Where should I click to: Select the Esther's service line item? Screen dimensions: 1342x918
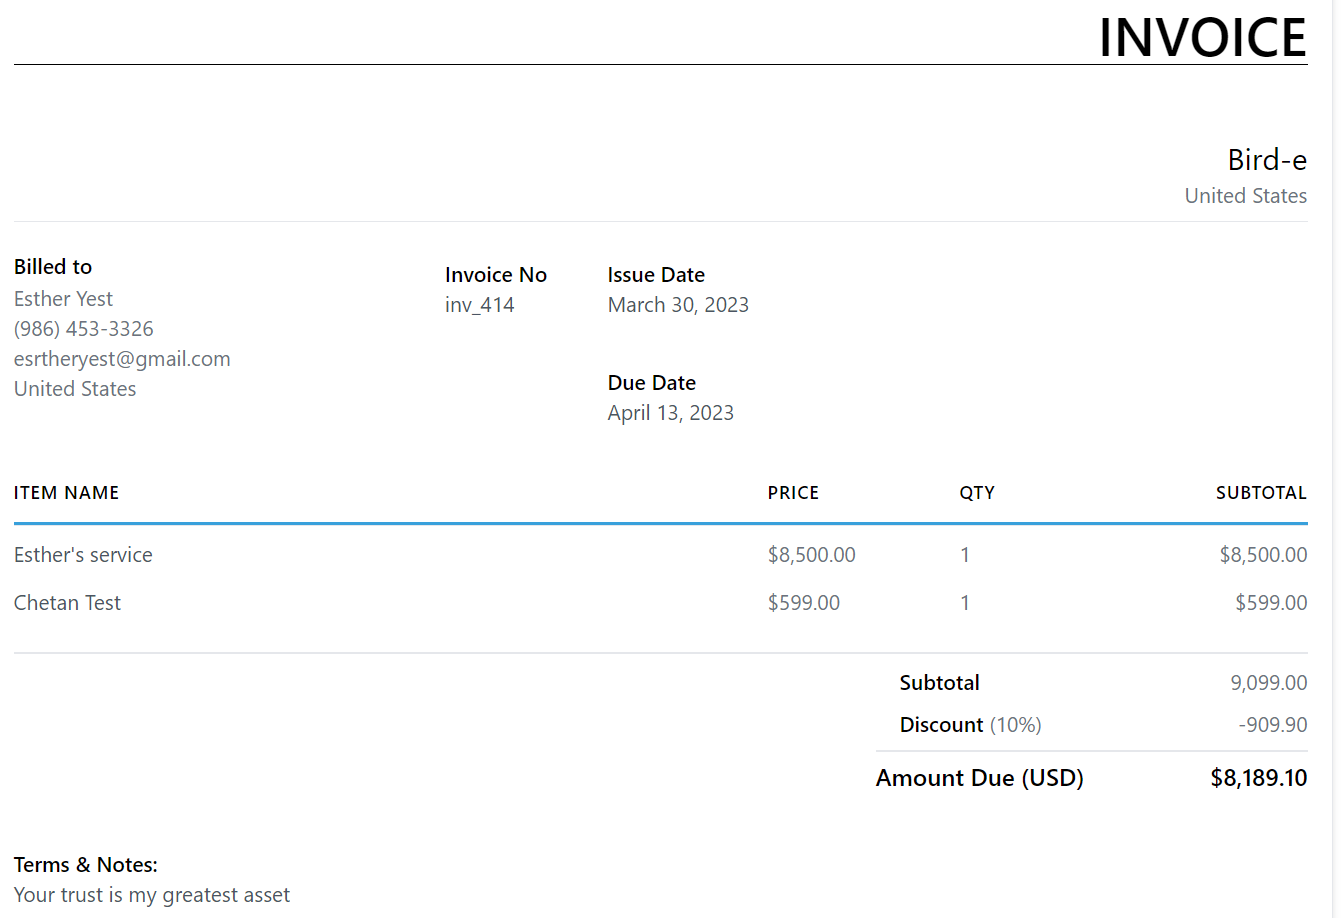(x=83, y=555)
